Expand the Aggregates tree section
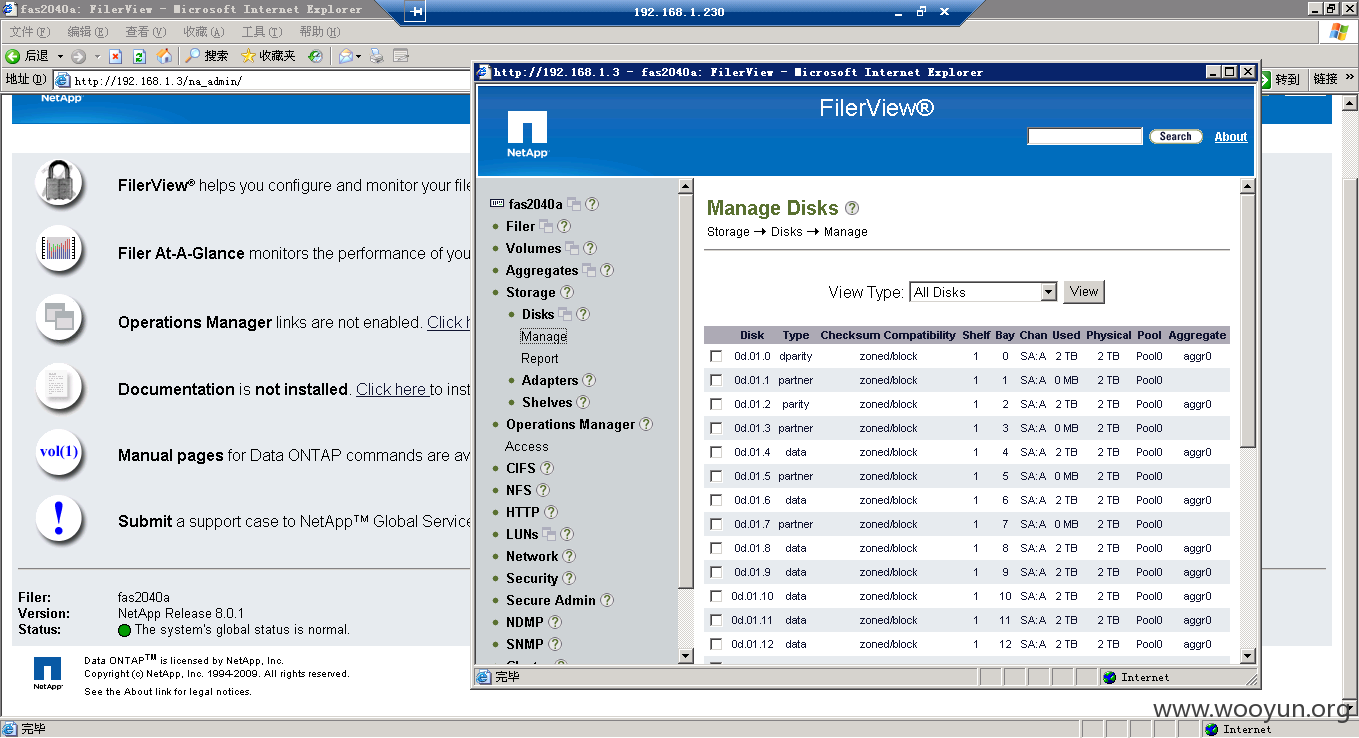This screenshot has width=1359, height=738. [x=542, y=270]
